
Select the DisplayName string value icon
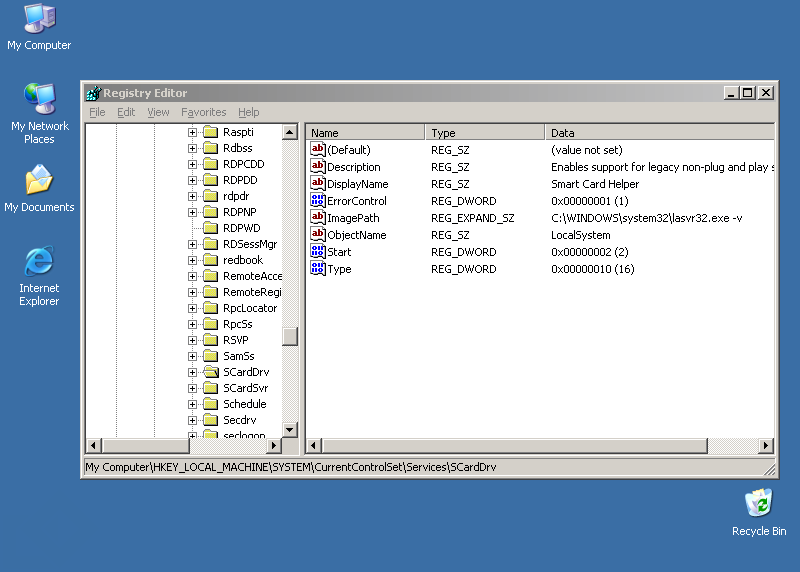[317, 183]
